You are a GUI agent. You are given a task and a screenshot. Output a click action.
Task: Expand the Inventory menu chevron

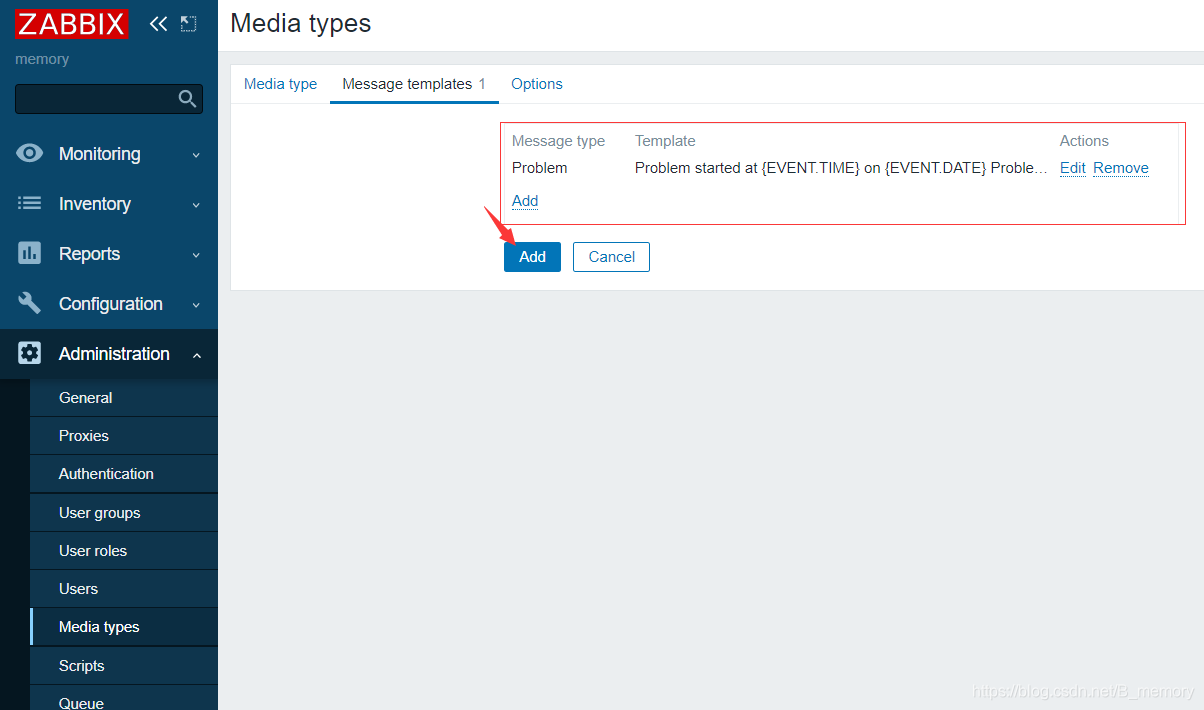click(x=196, y=205)
